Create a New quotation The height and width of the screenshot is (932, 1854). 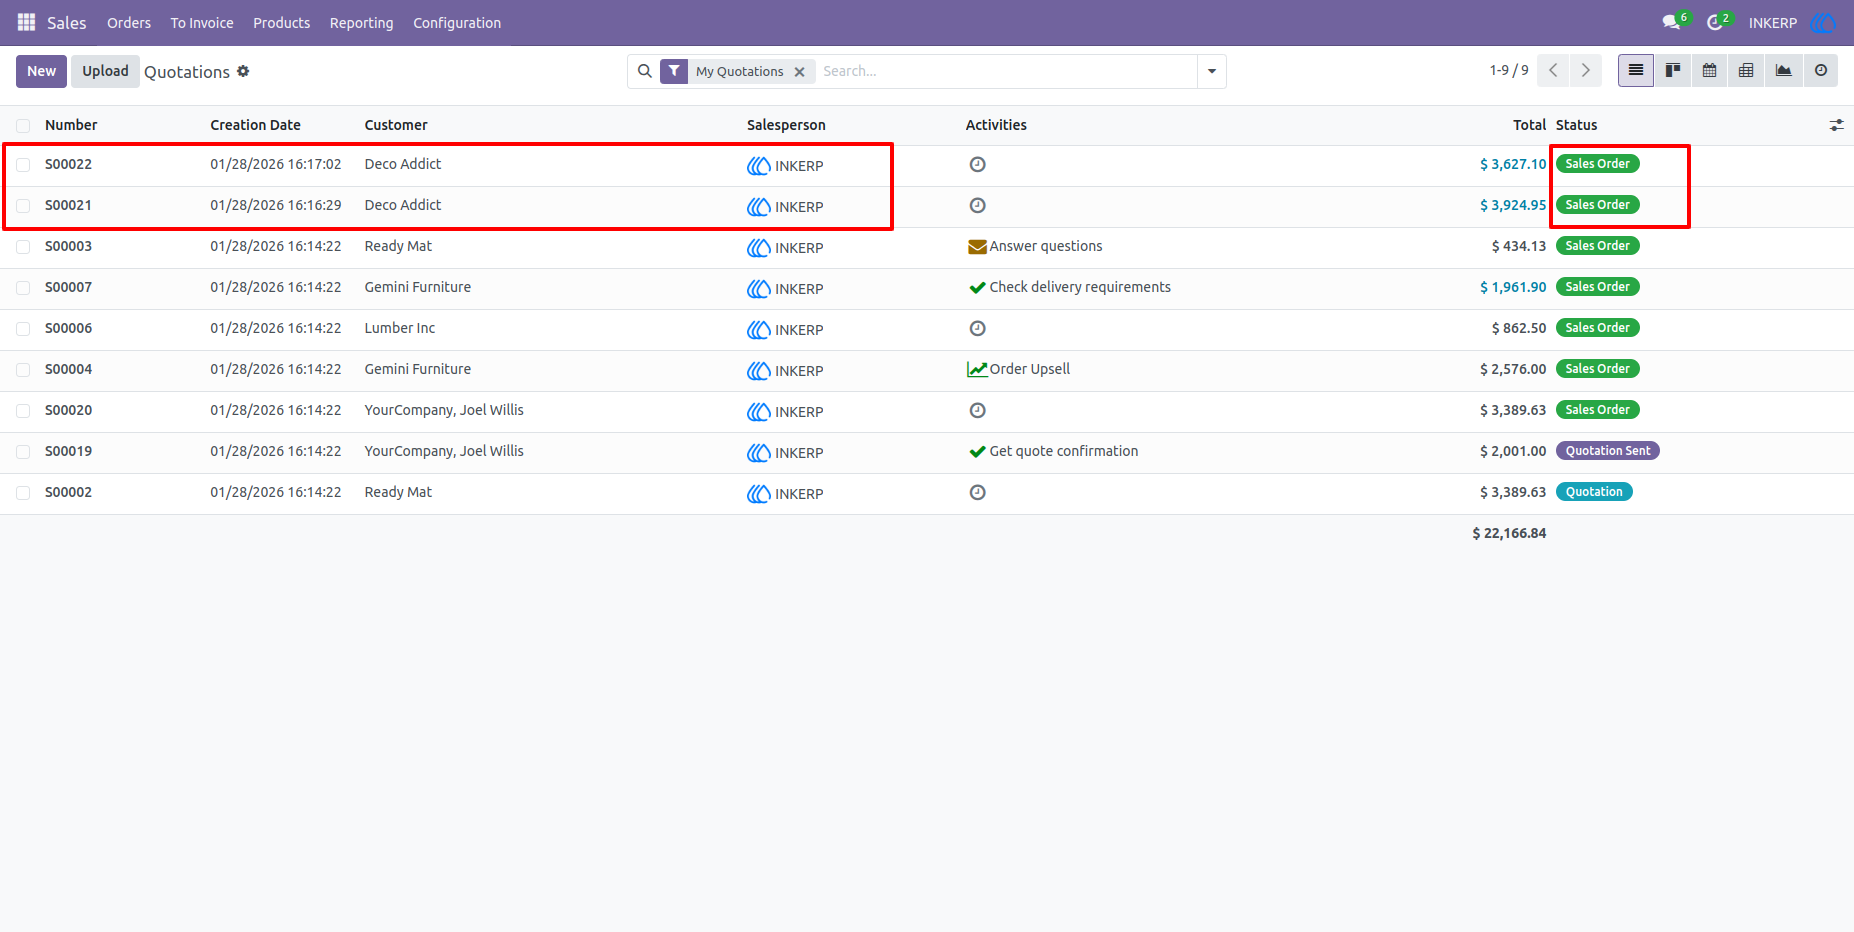[x=41, y=71]
